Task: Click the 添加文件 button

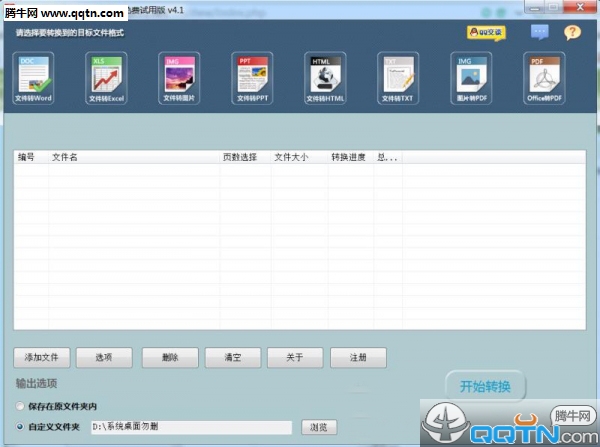Action: [48, 357]
